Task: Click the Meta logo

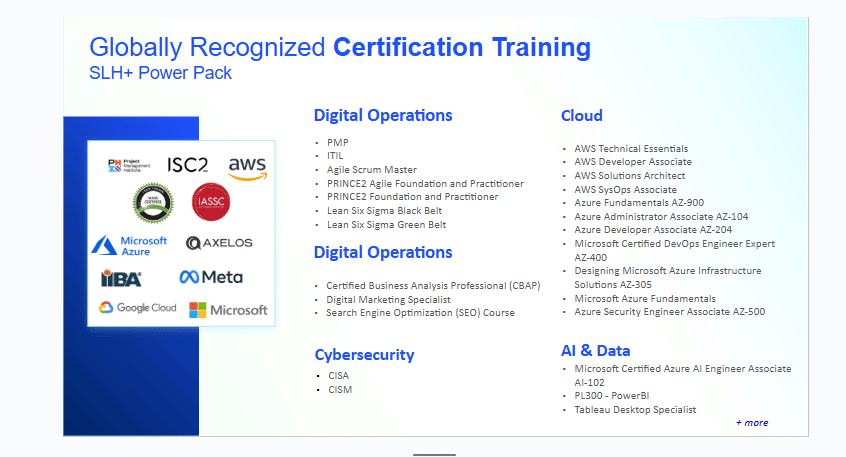Action: coord(211,277)
